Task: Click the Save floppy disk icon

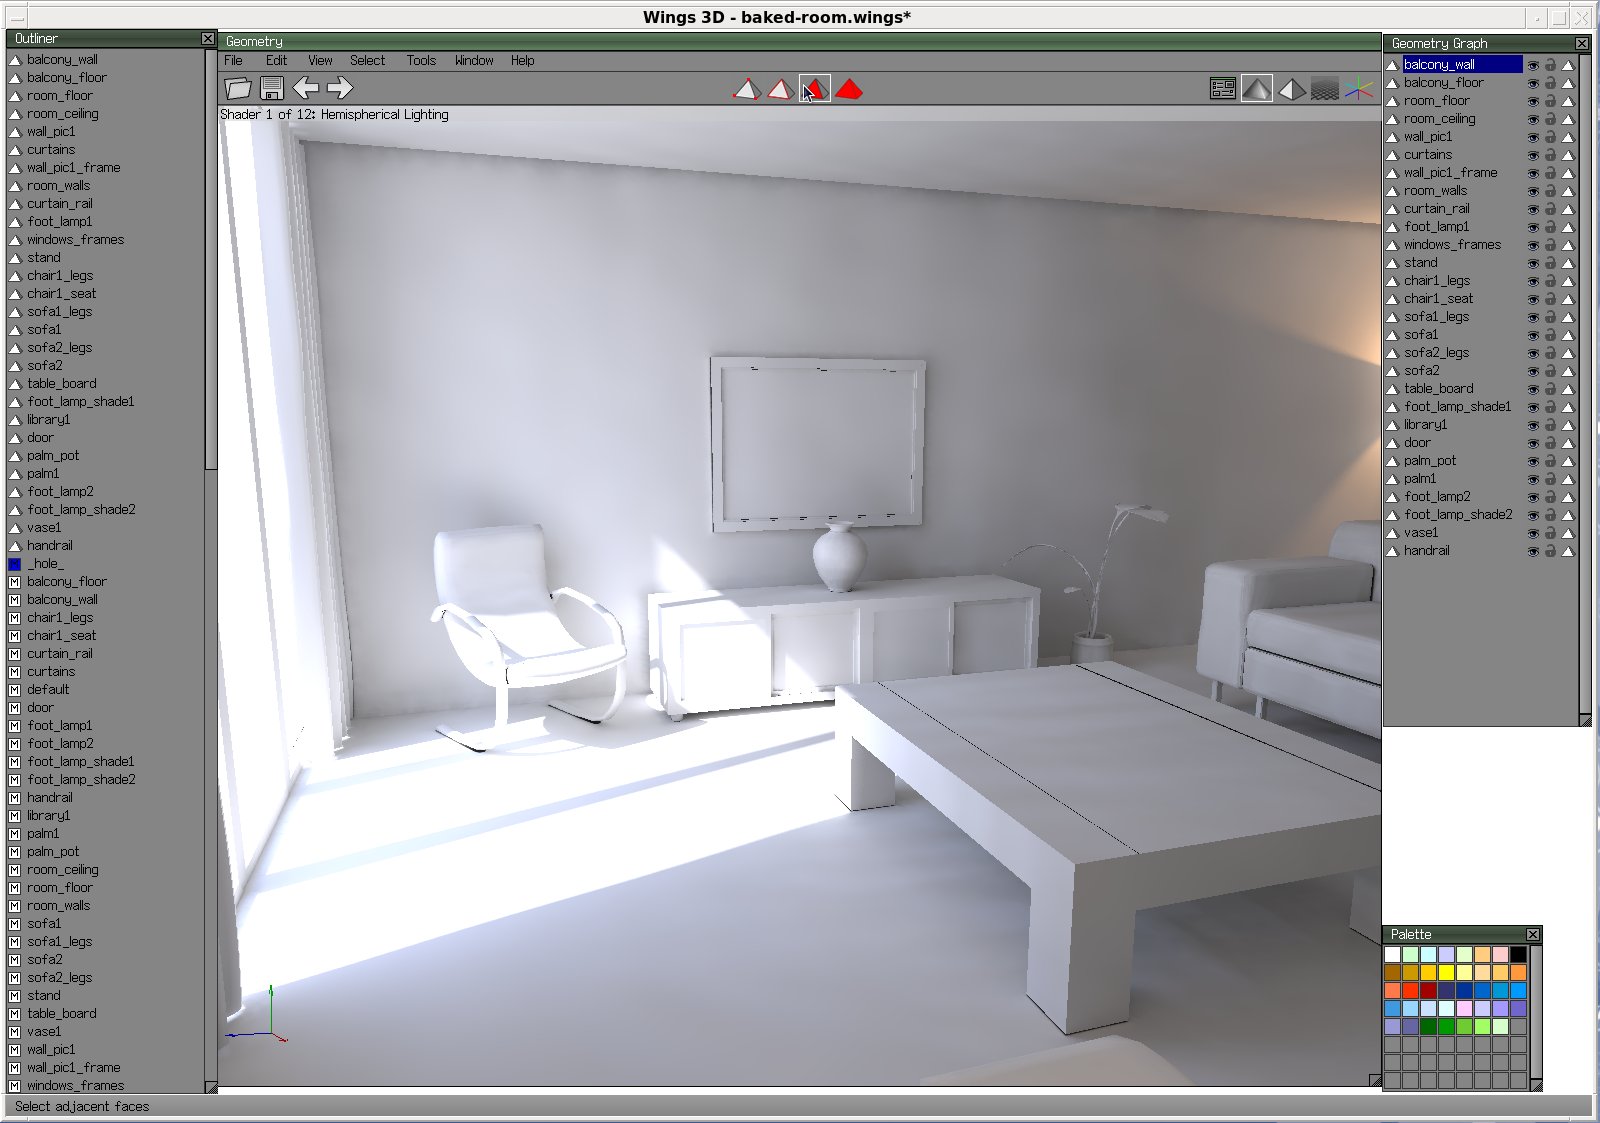Action: (271, 88)
